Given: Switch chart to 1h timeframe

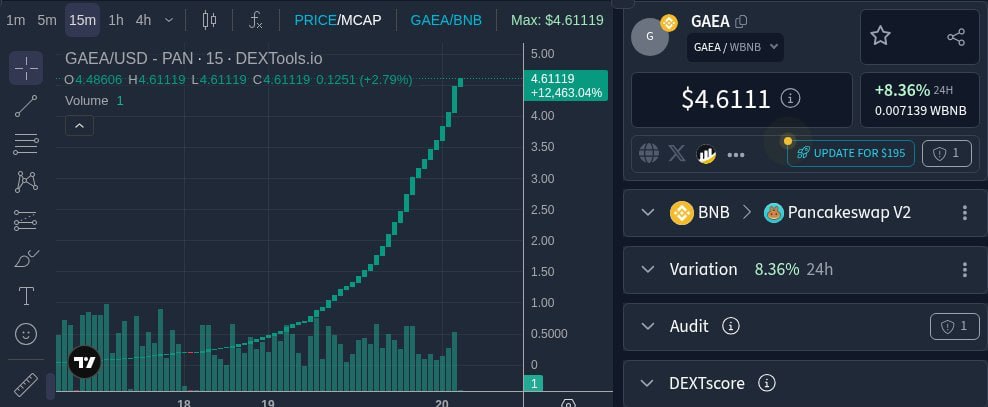Looking at the screenshot, I should click(116, 20).
